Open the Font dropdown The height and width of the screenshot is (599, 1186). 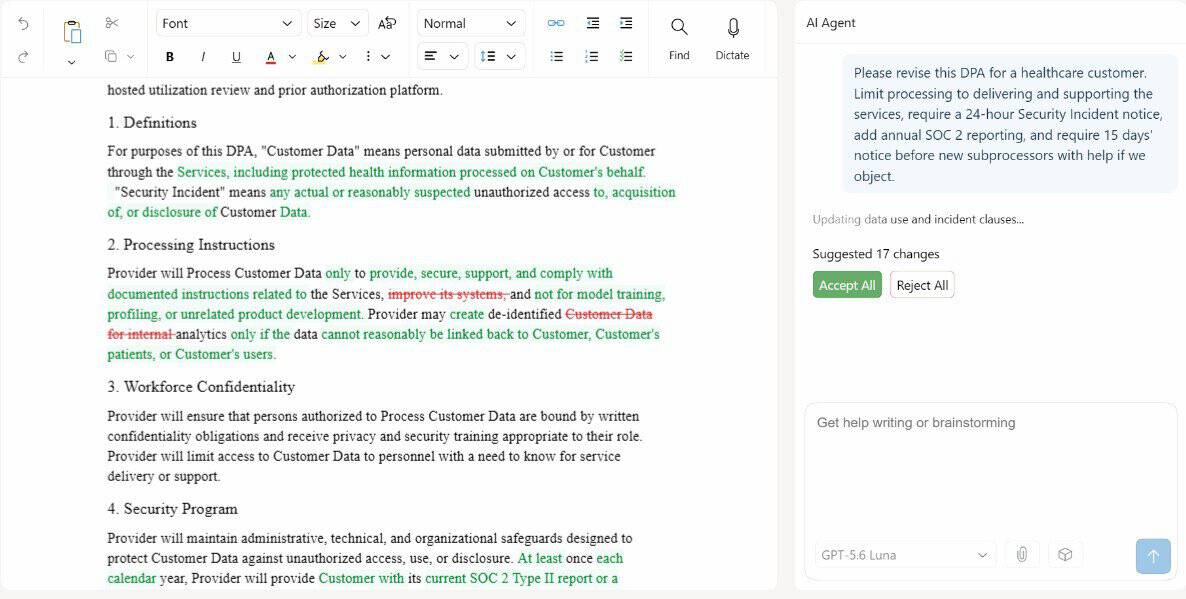[x=228, y=23]
